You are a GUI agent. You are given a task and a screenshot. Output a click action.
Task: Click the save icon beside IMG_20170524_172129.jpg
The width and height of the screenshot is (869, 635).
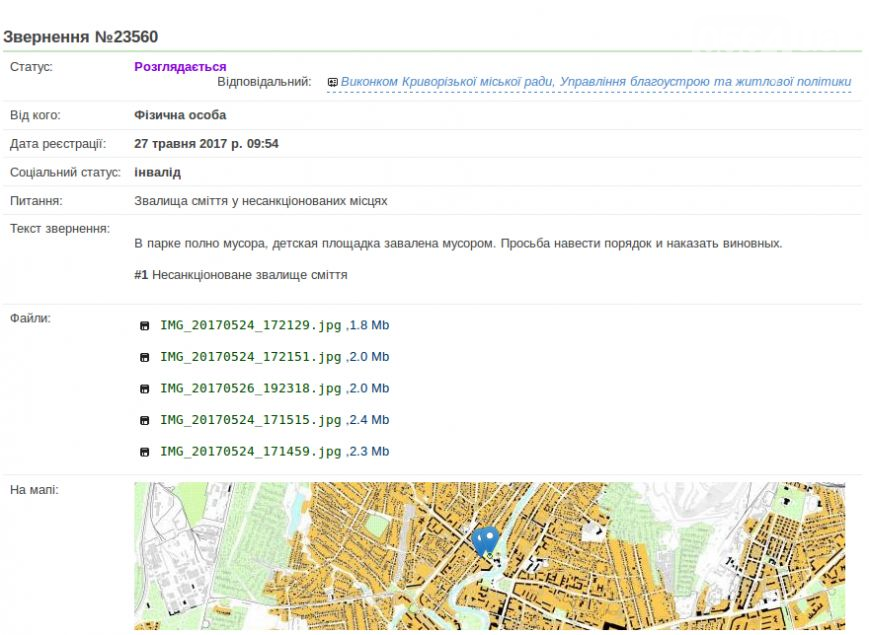(x=145, y=326)
